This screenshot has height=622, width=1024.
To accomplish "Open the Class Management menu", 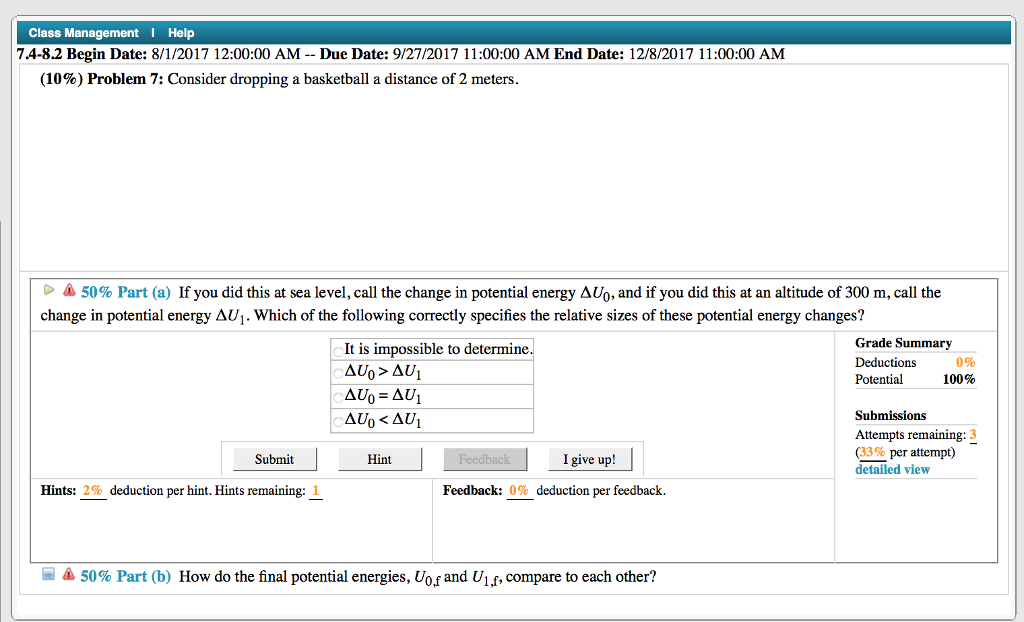I will 83,33.
